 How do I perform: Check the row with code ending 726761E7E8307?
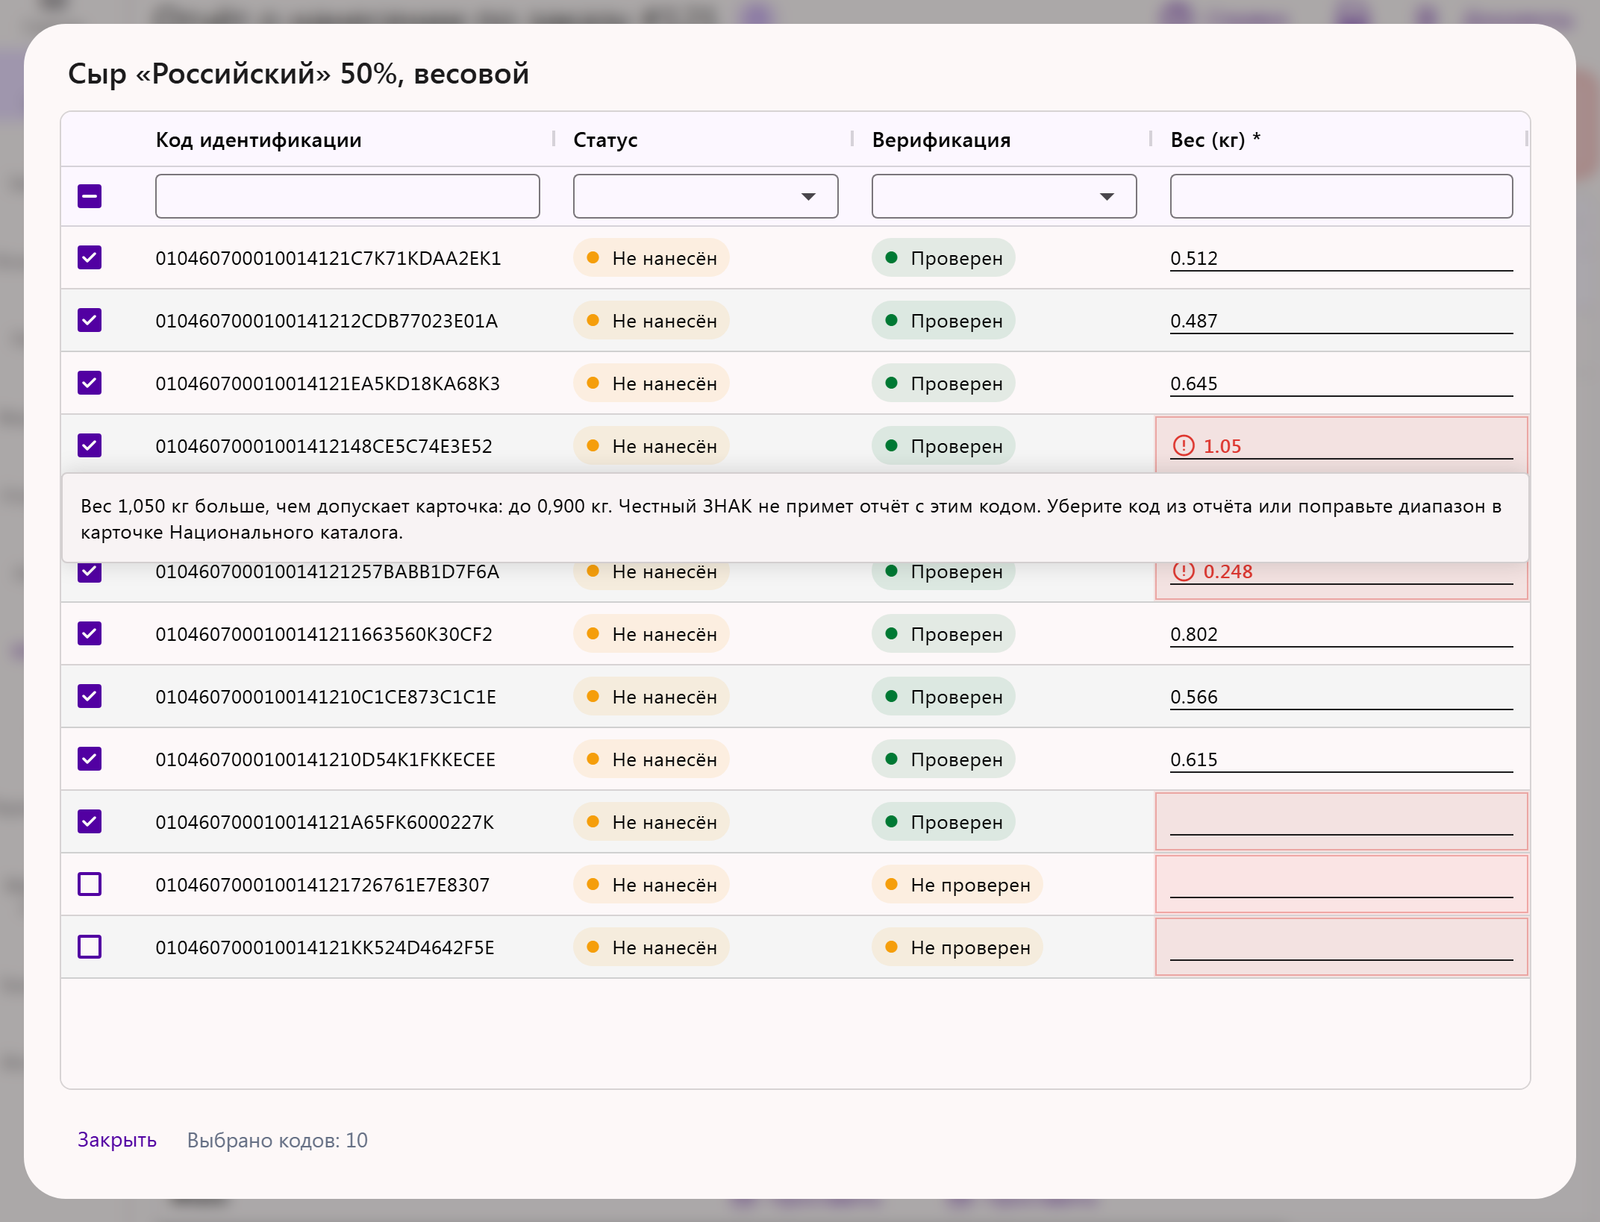pyautogui.click(x=90, y=884)
